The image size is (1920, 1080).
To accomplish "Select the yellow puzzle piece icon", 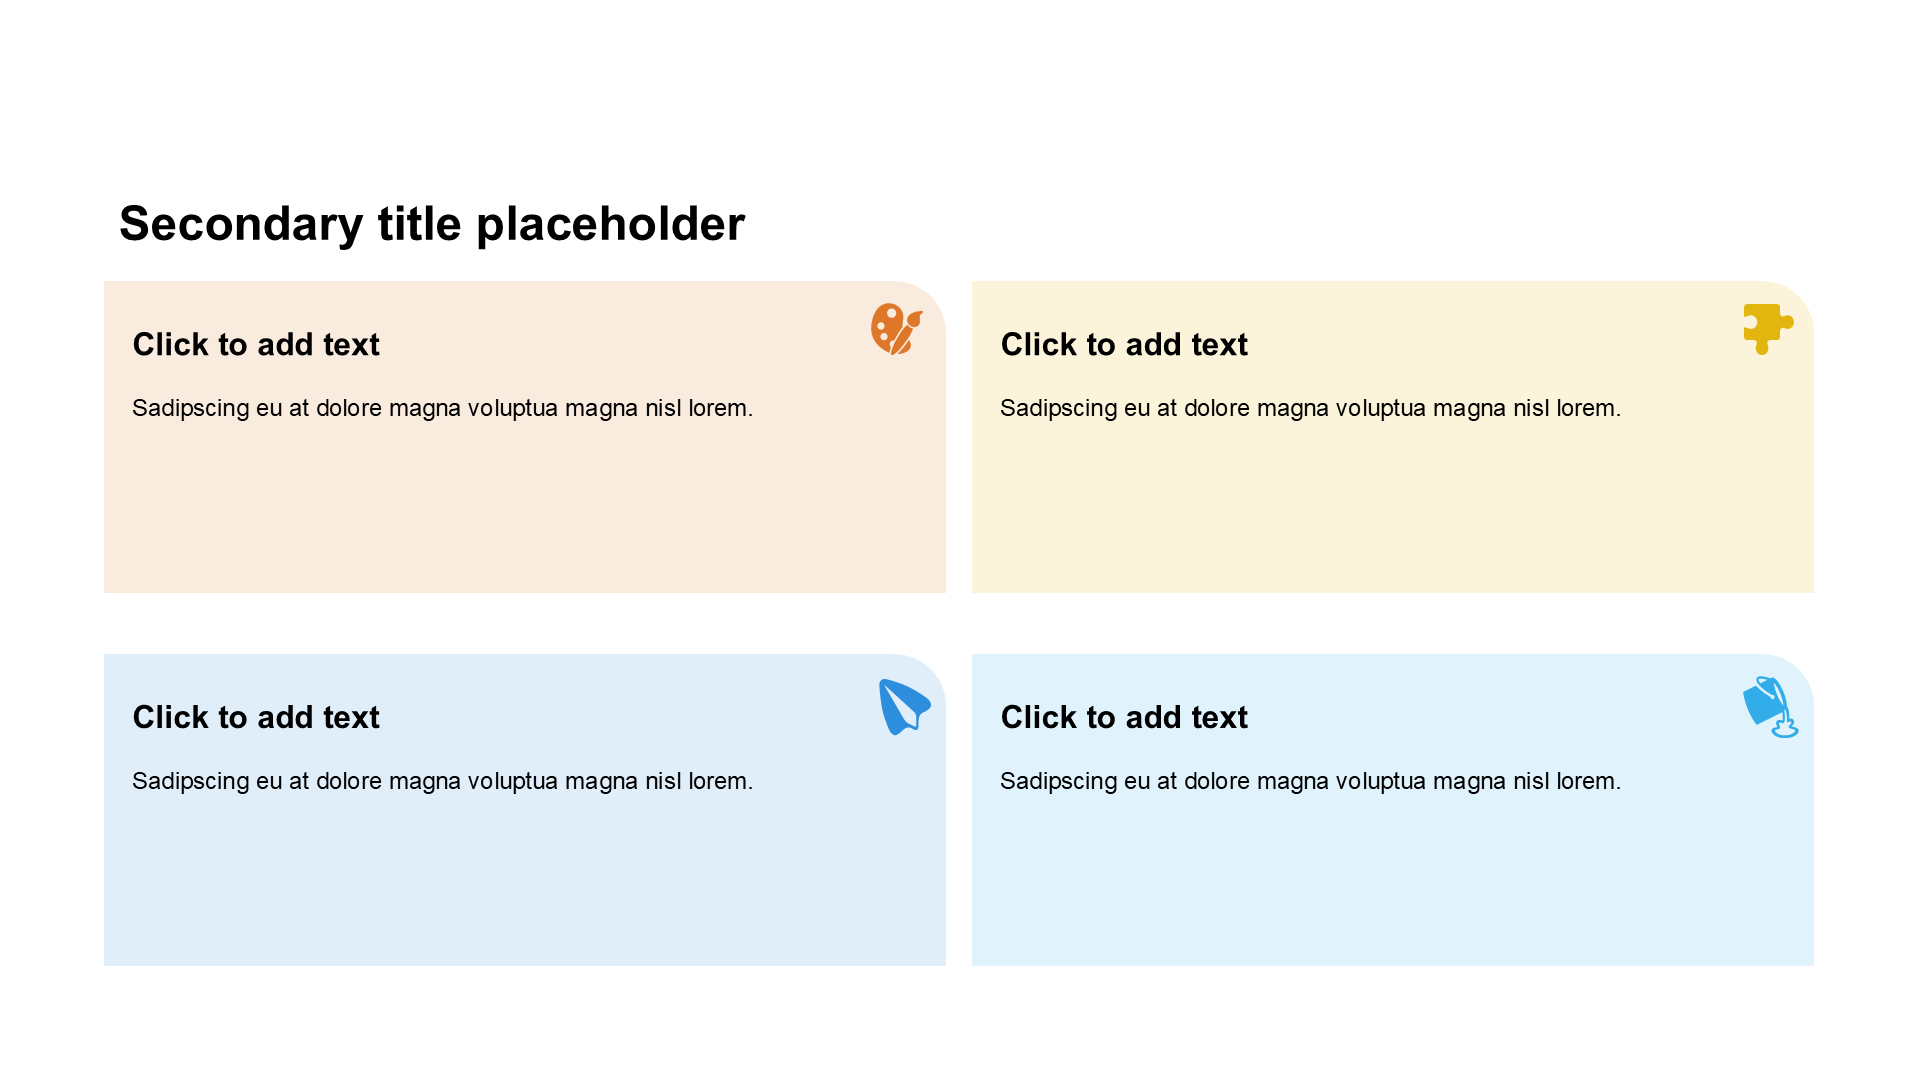I will tap(1767, 328).
